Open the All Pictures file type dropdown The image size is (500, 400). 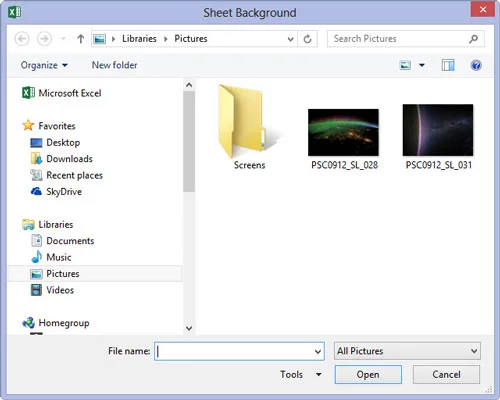(407, 351)
